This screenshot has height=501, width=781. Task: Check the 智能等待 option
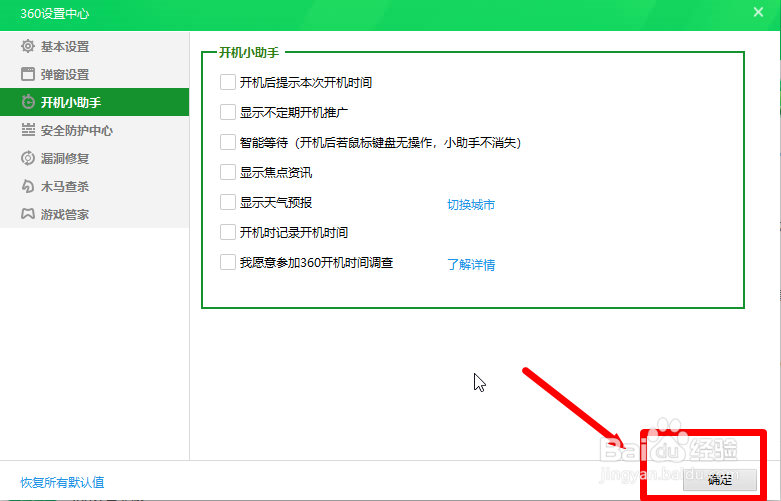tap(228, 142)
